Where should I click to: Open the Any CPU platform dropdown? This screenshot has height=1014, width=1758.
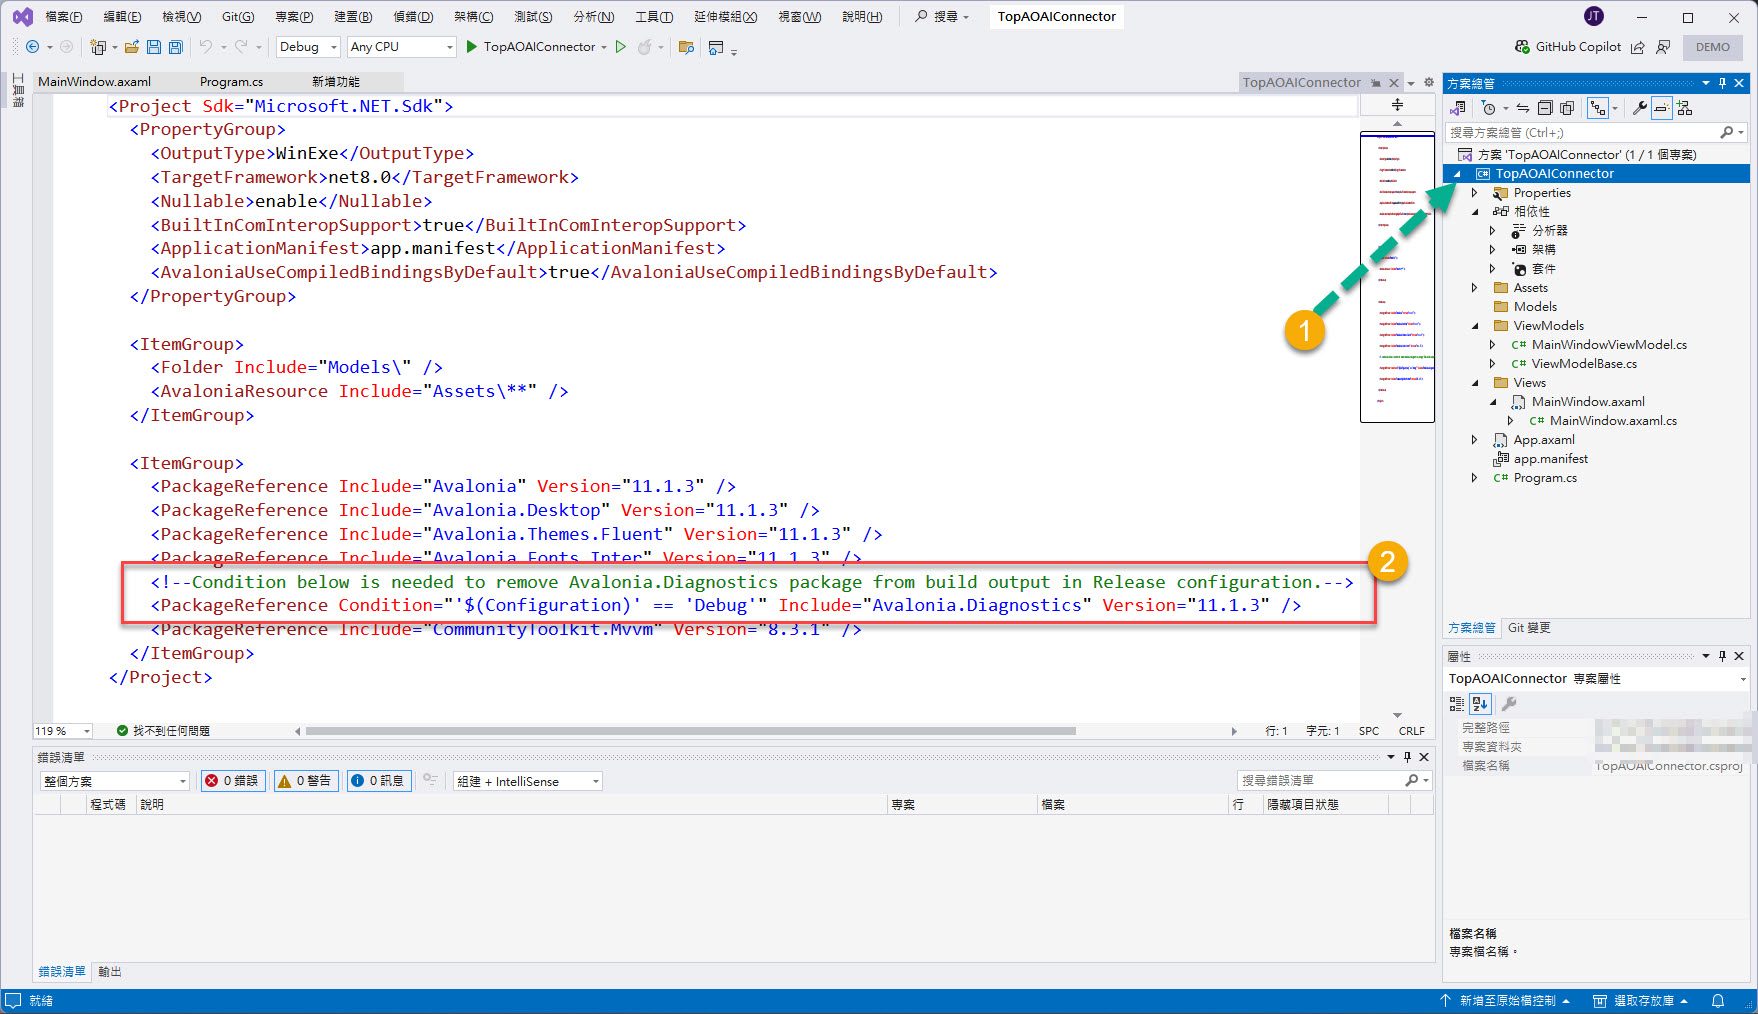pos(401,47)
